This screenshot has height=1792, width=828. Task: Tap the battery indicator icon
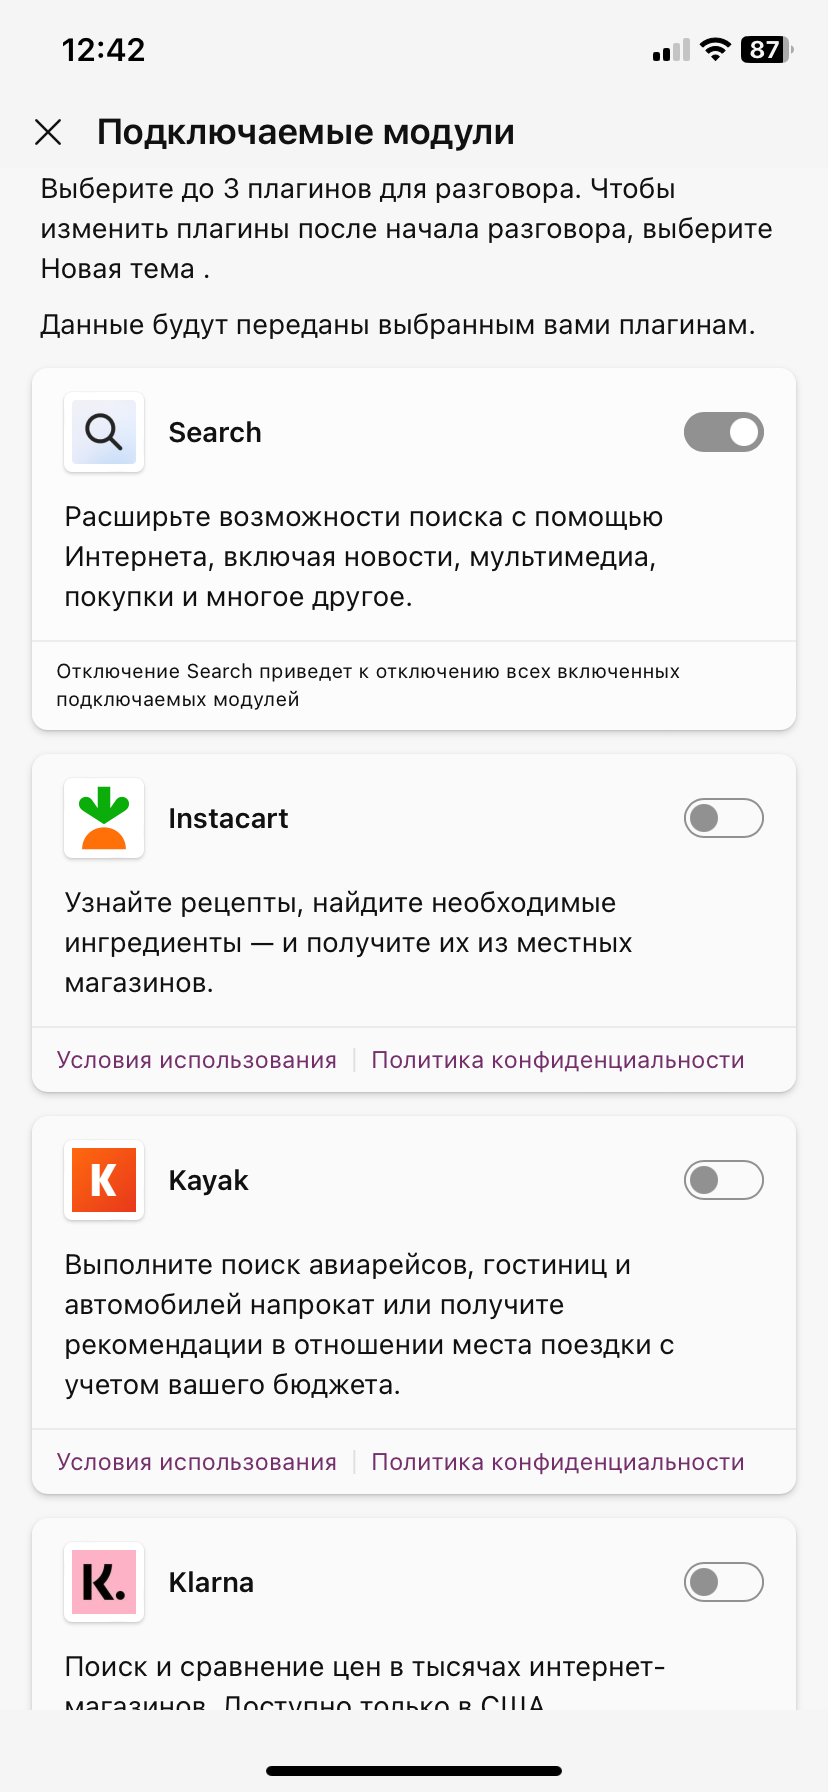pos(766,49)
